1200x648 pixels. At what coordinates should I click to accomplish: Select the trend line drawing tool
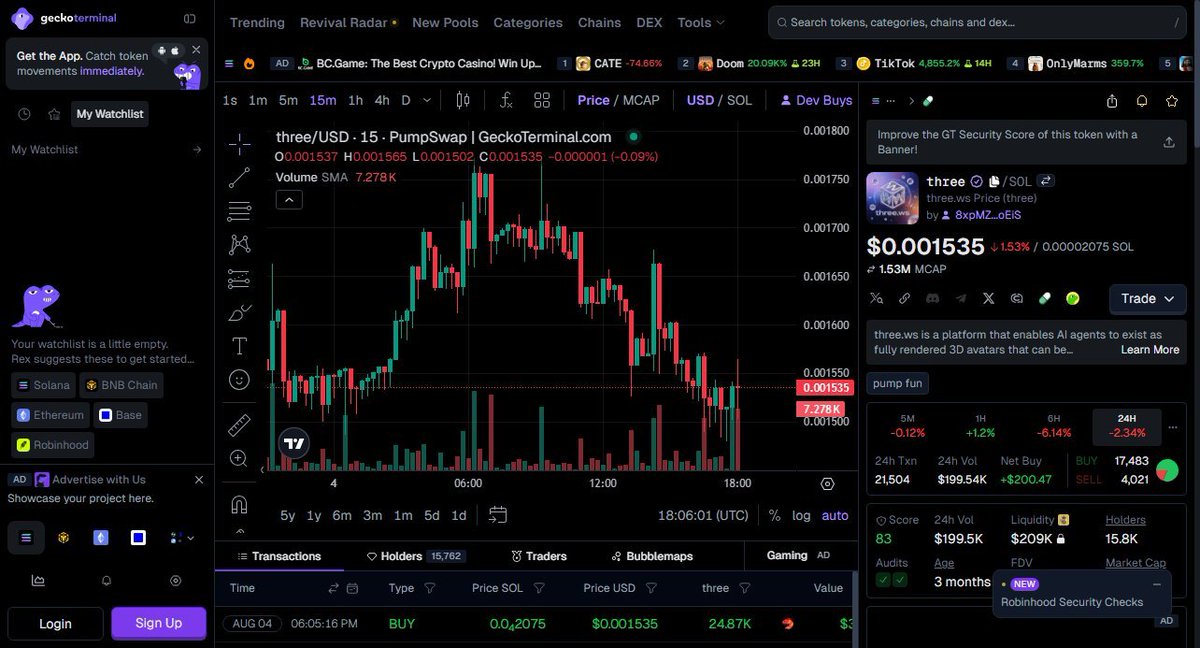pos(239,178)
